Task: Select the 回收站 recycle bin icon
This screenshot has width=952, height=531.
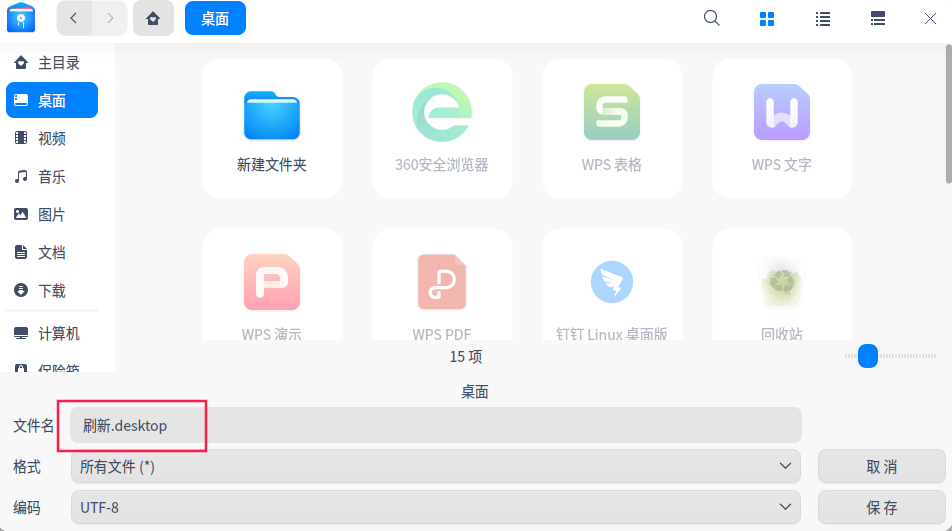Action: point(782,282)
